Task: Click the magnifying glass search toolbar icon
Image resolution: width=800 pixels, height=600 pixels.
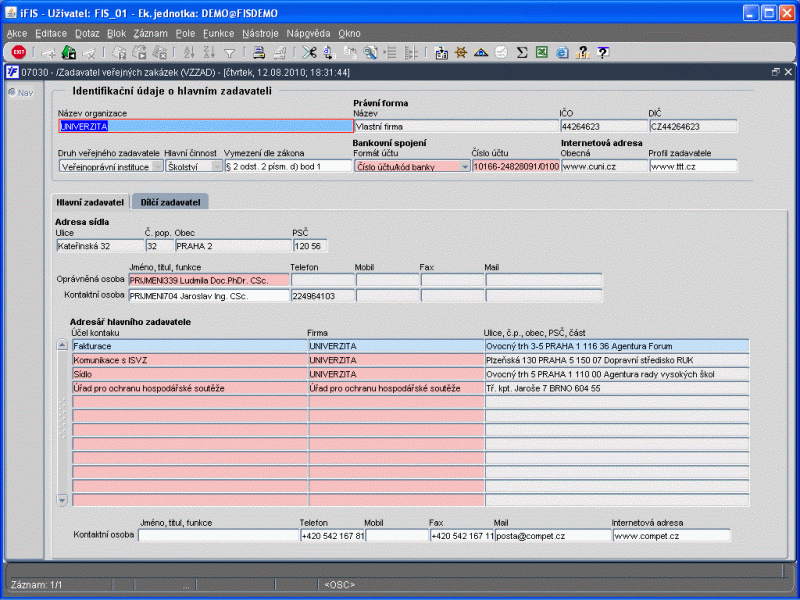Action: 370,52
